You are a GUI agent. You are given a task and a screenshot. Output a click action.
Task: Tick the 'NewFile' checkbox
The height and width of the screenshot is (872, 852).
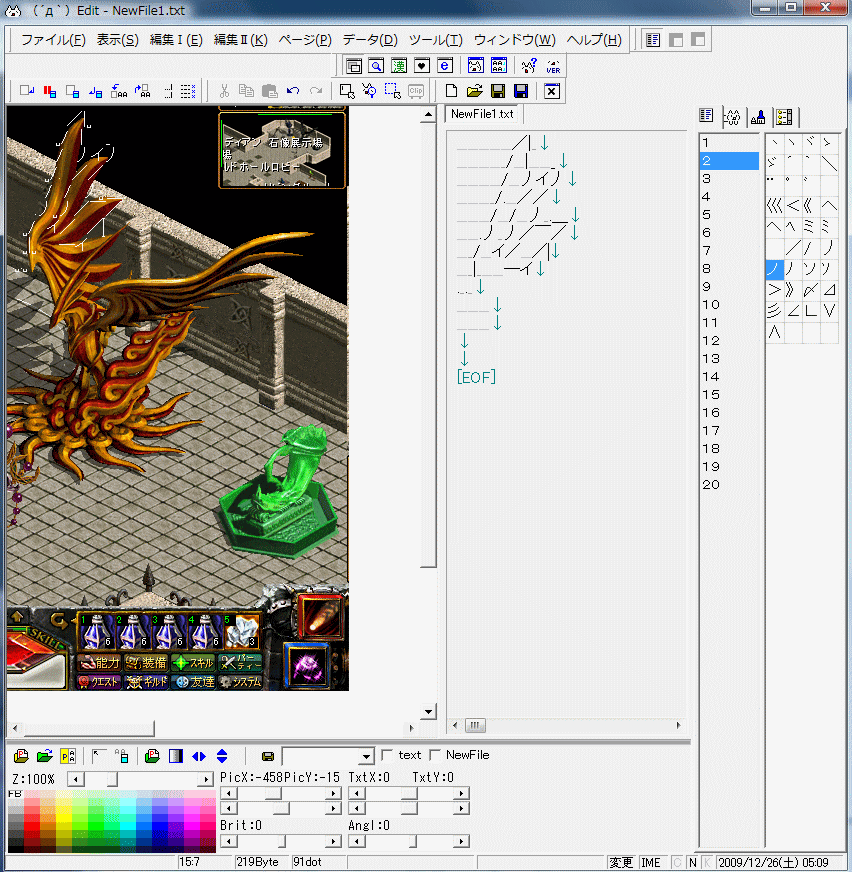pos(435,755)
